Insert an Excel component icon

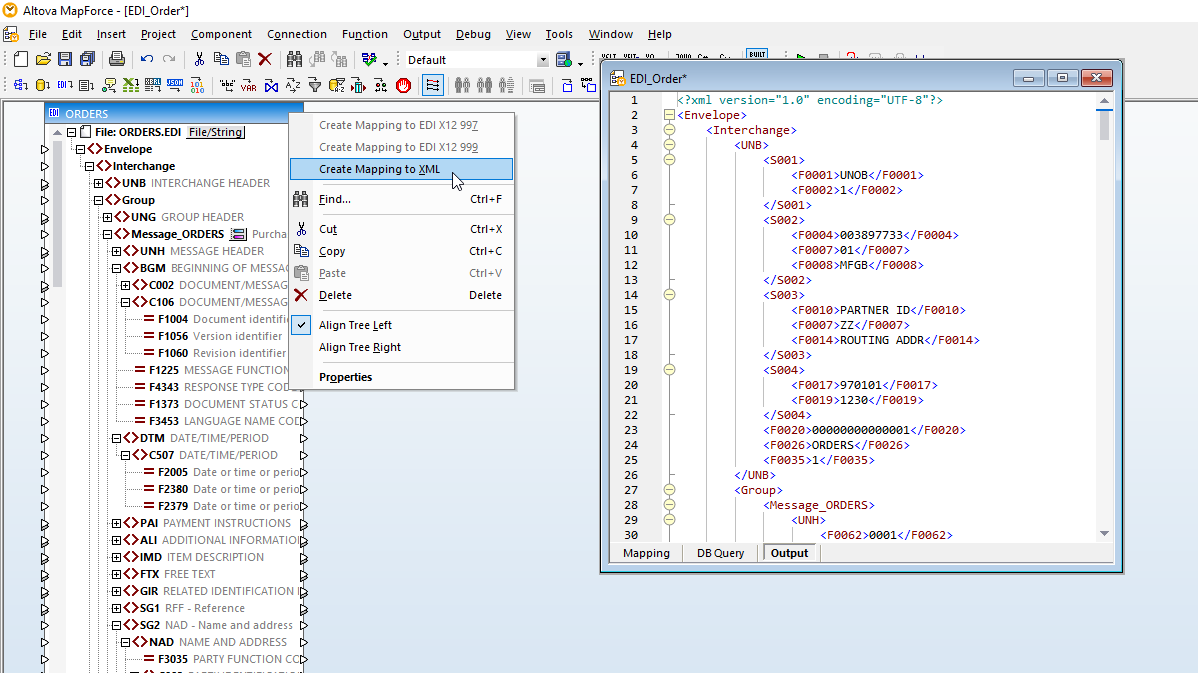point(131,86)
